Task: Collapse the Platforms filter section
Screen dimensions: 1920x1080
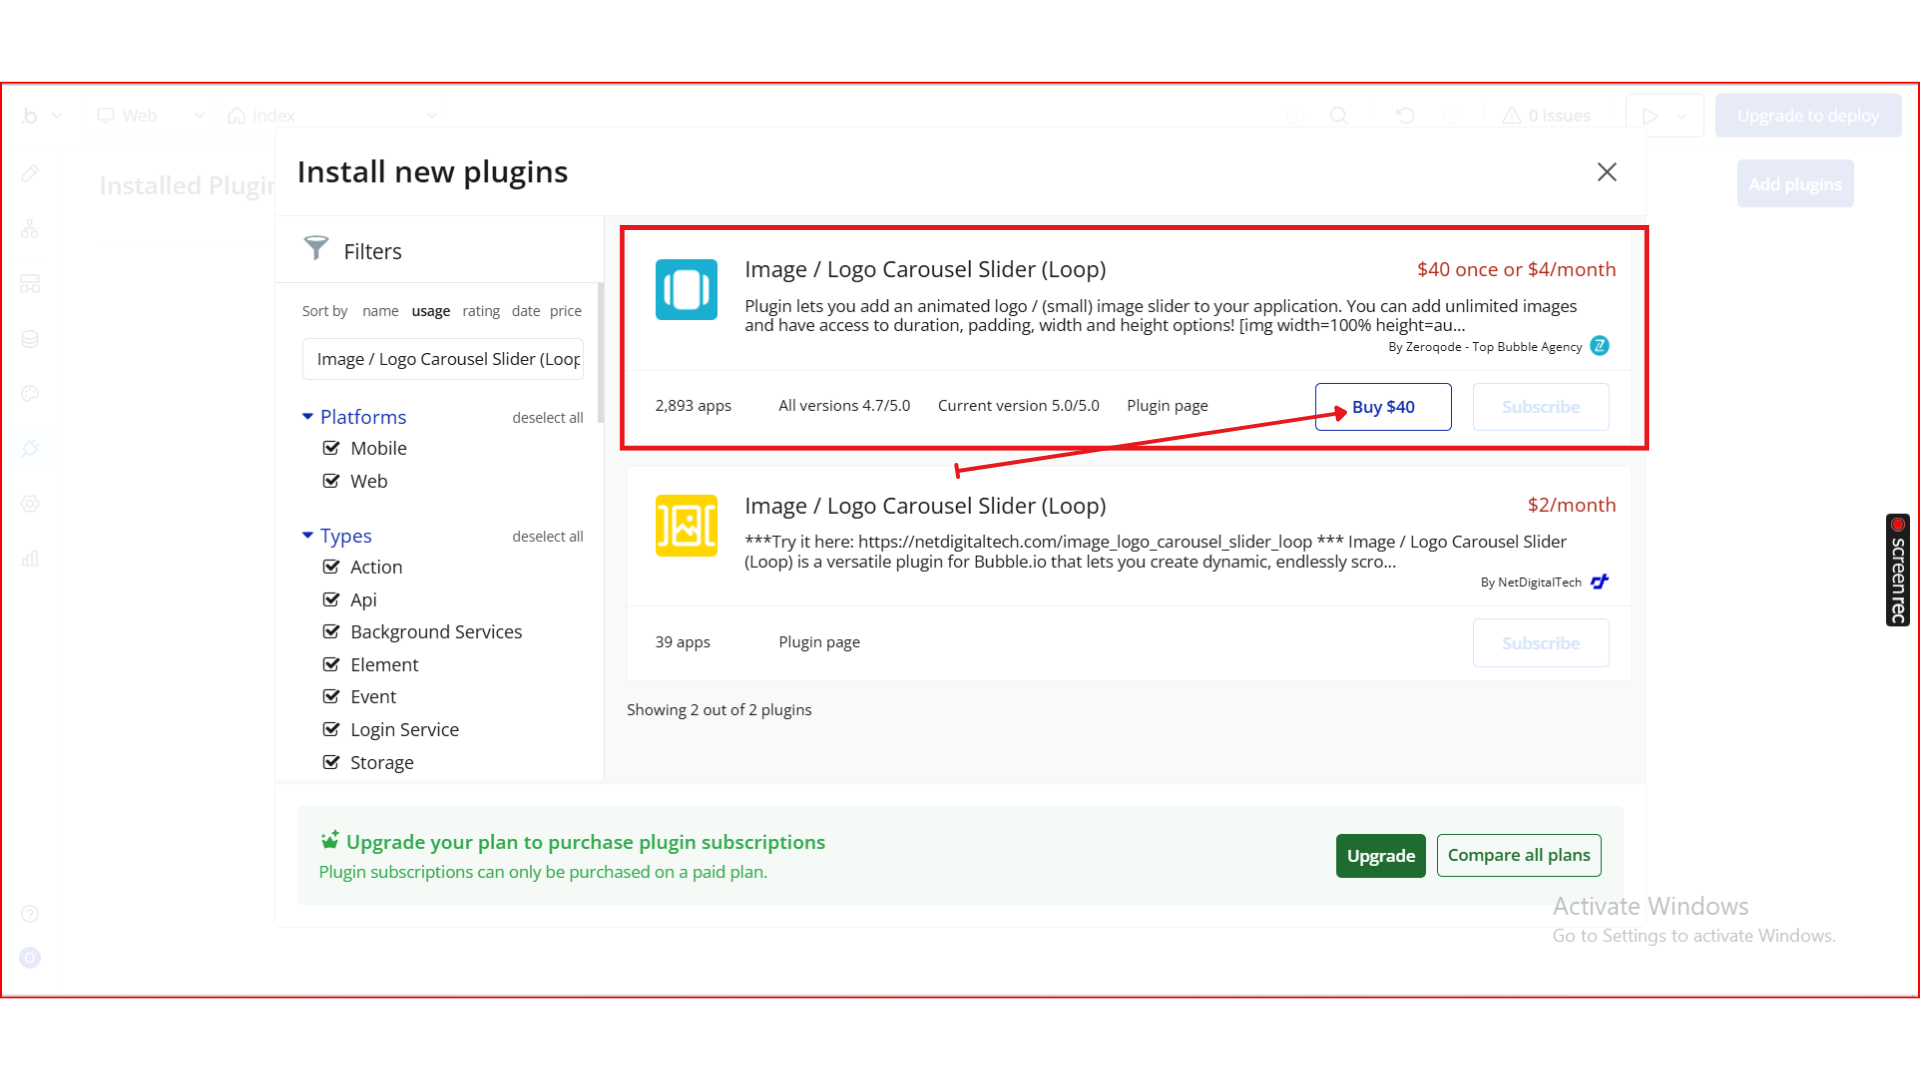Action: (x=308, y=416)
